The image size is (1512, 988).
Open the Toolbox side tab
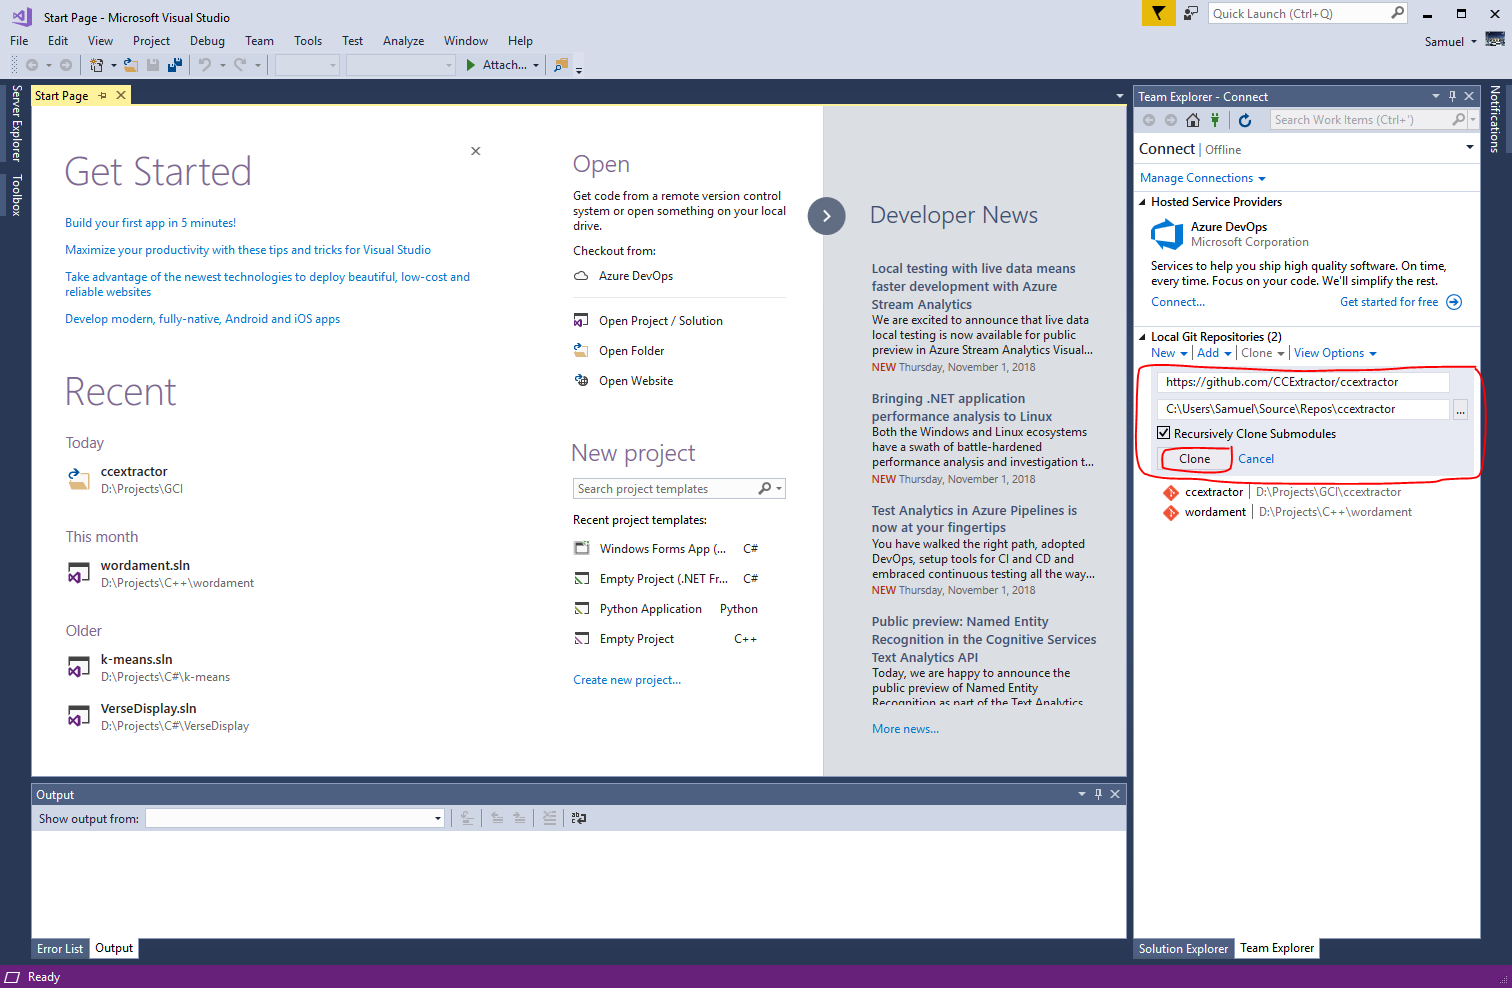(x=16, y=195)
